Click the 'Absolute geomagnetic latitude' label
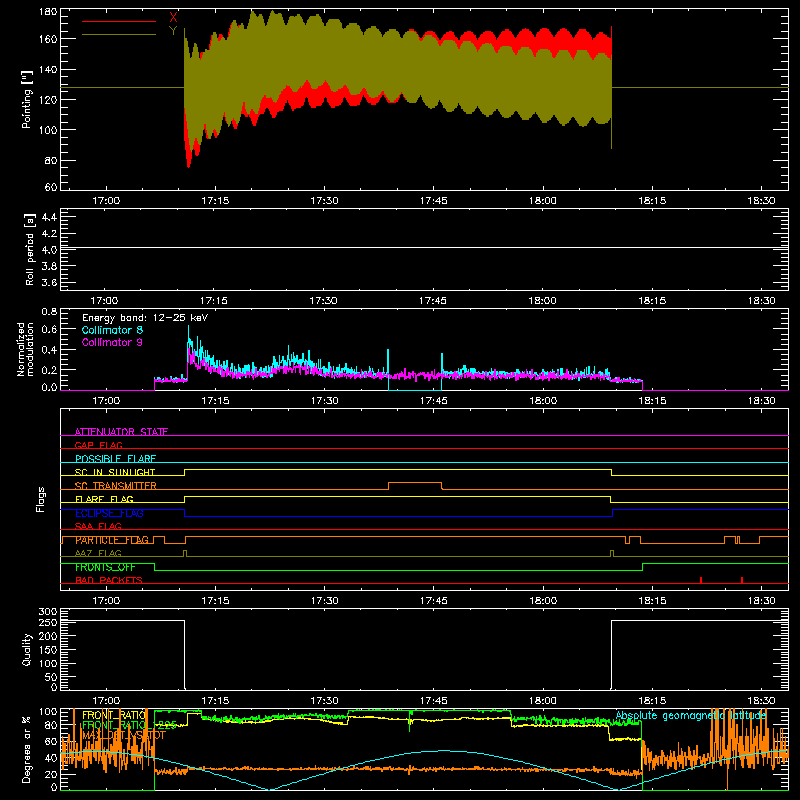This screenshot has height=800, width=800. click(x=691, y=715)
